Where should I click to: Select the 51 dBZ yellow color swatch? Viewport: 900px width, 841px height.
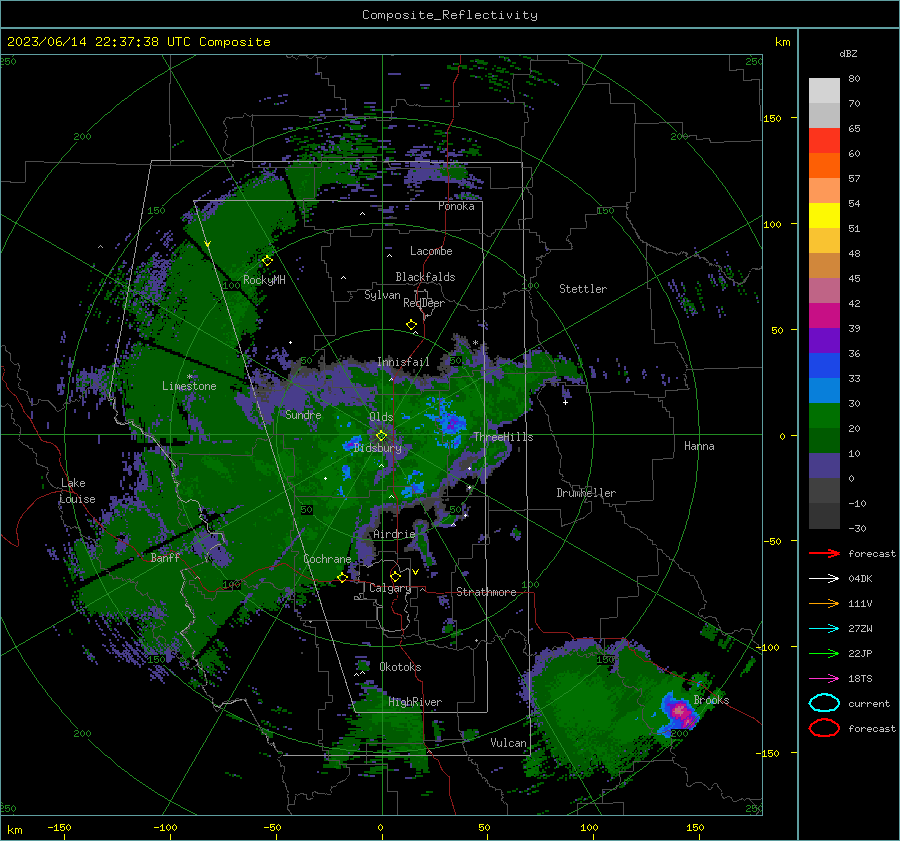(x=824, y=215)
